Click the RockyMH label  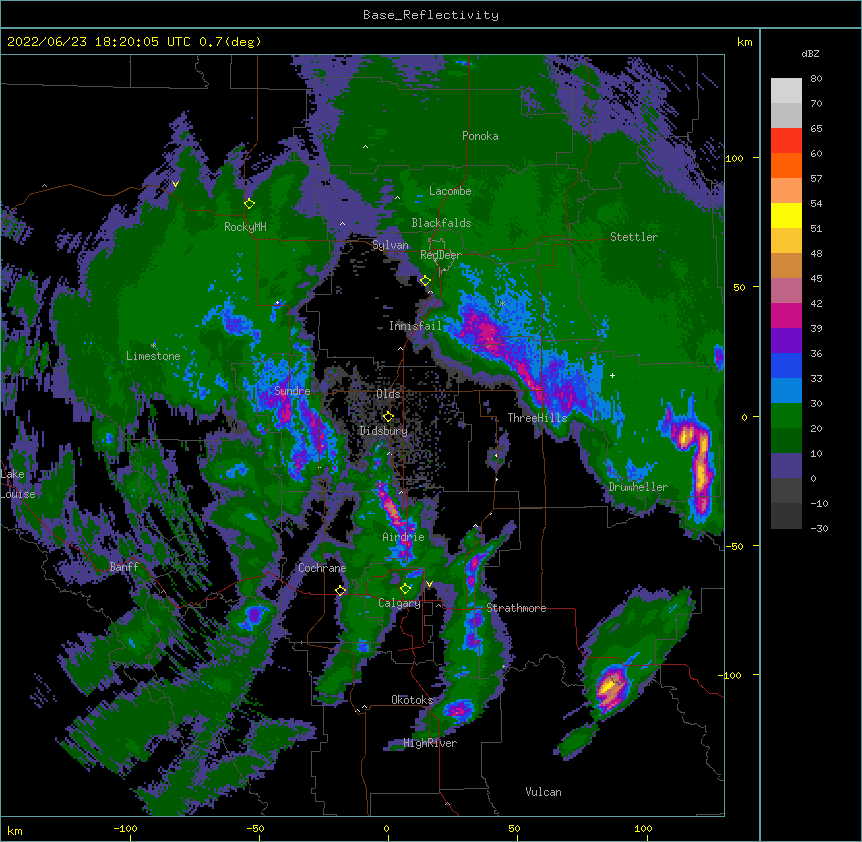click(245, 227)
